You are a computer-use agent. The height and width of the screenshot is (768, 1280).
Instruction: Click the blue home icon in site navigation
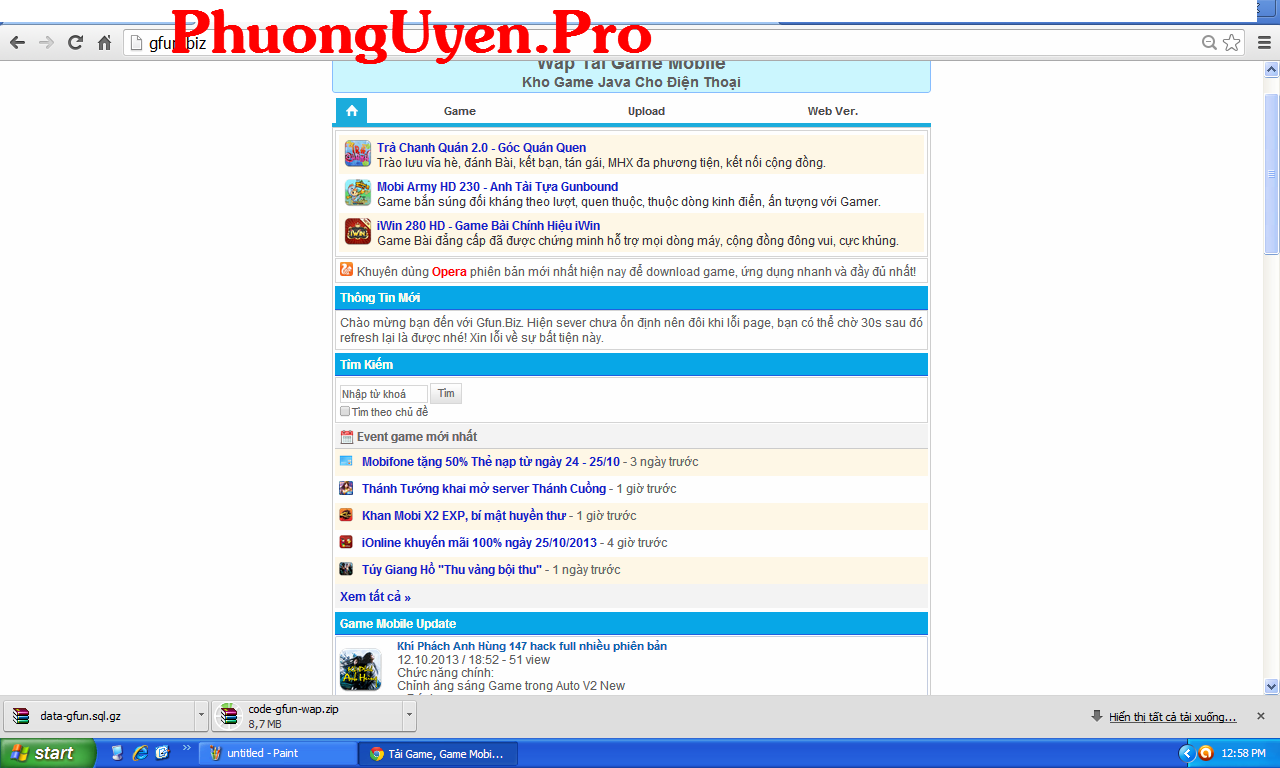coord(351,111)
